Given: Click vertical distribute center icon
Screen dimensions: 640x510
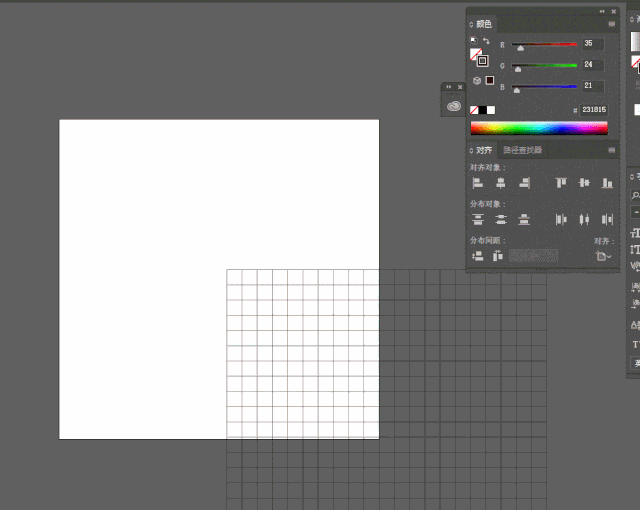Looking at the screenshot, I should (501, 219).
